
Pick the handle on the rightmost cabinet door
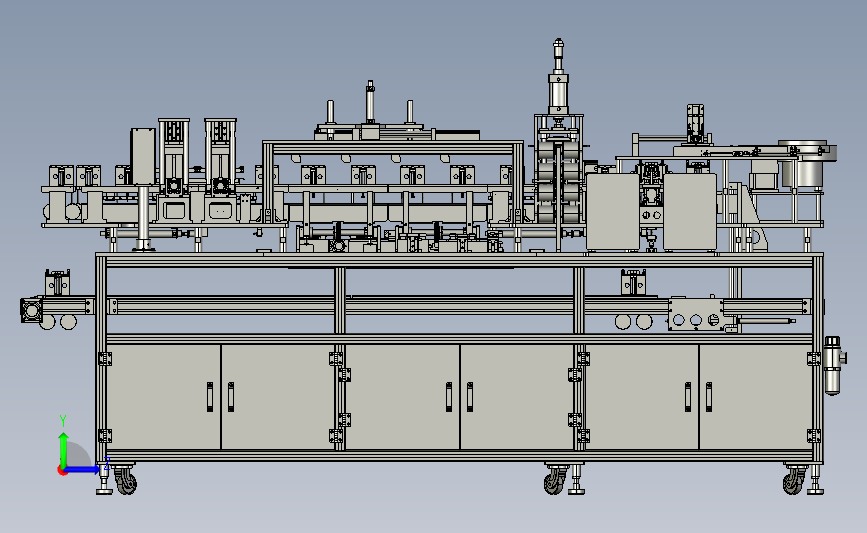pyautogui.click(x=709, y=397)
